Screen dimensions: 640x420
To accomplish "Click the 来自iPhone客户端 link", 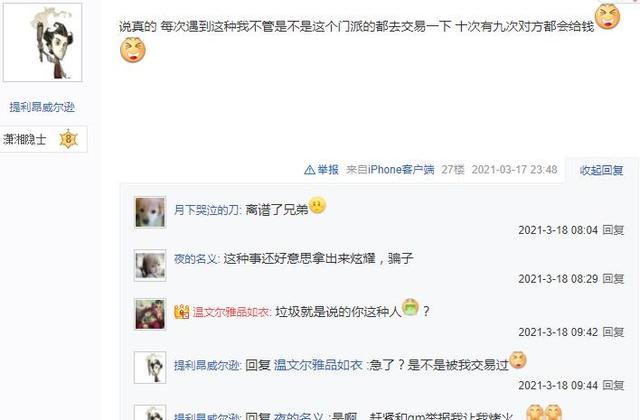I will click(x=390, y=169).
